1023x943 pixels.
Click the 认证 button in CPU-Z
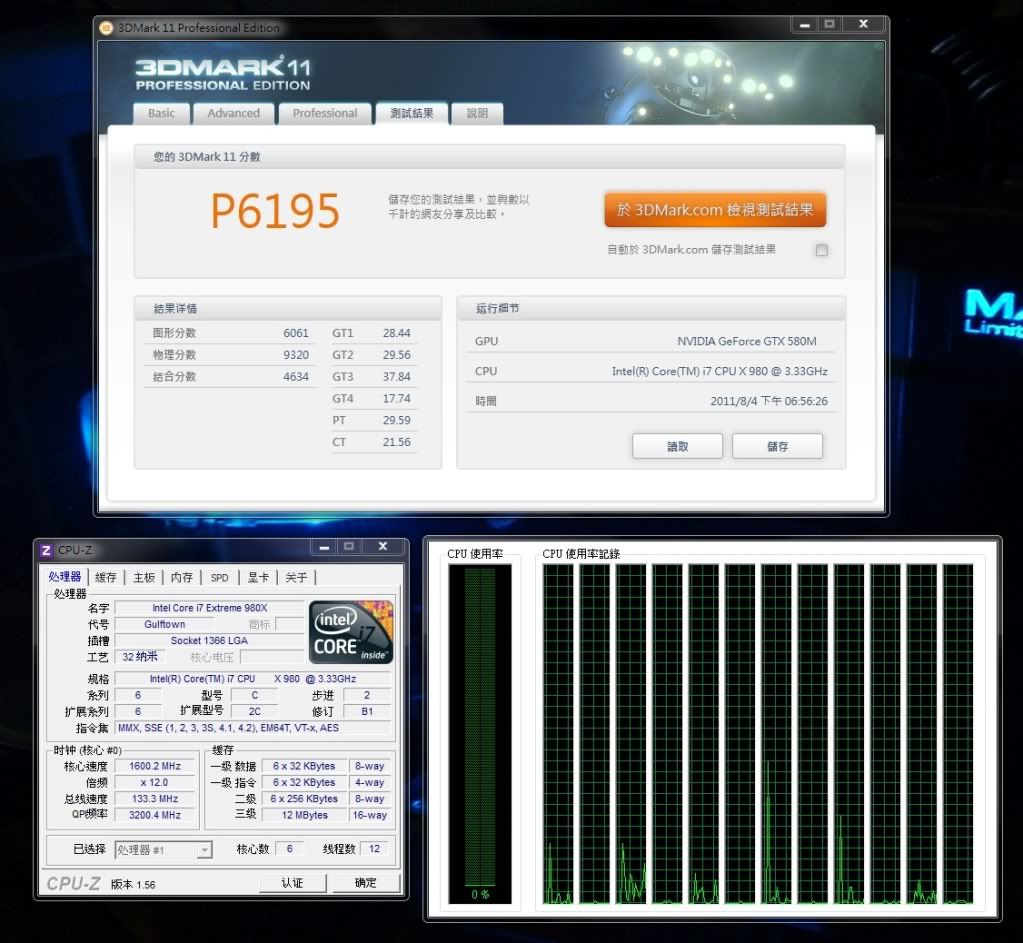[292, 883]
